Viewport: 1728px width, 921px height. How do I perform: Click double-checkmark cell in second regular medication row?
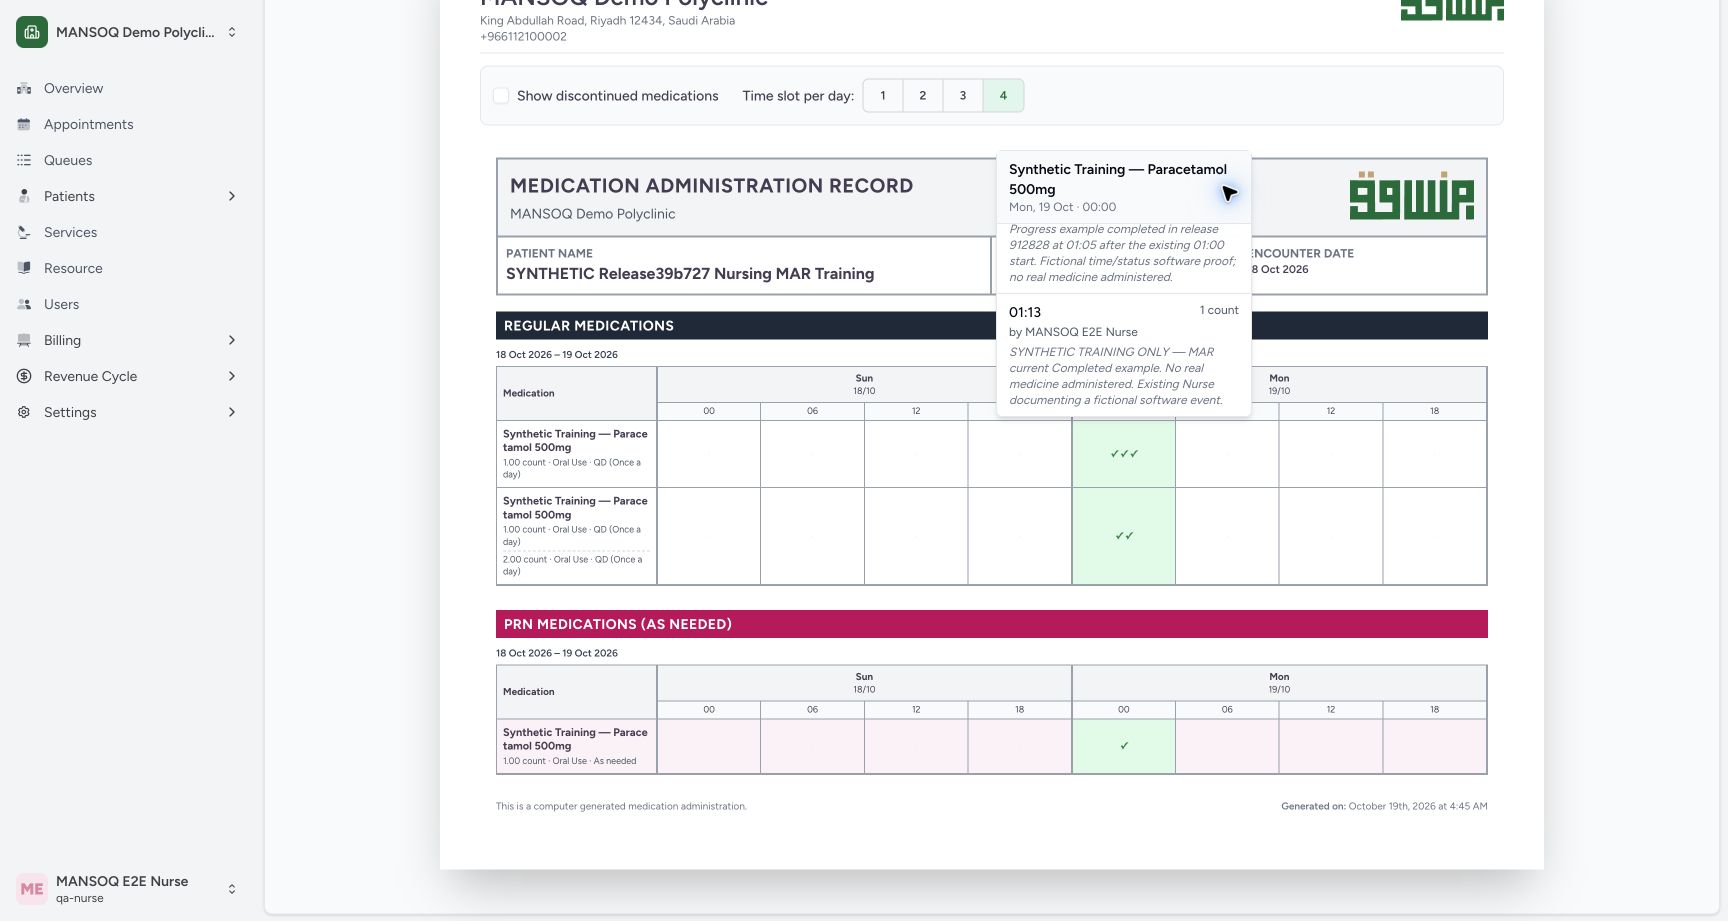tap(1124, 536)
